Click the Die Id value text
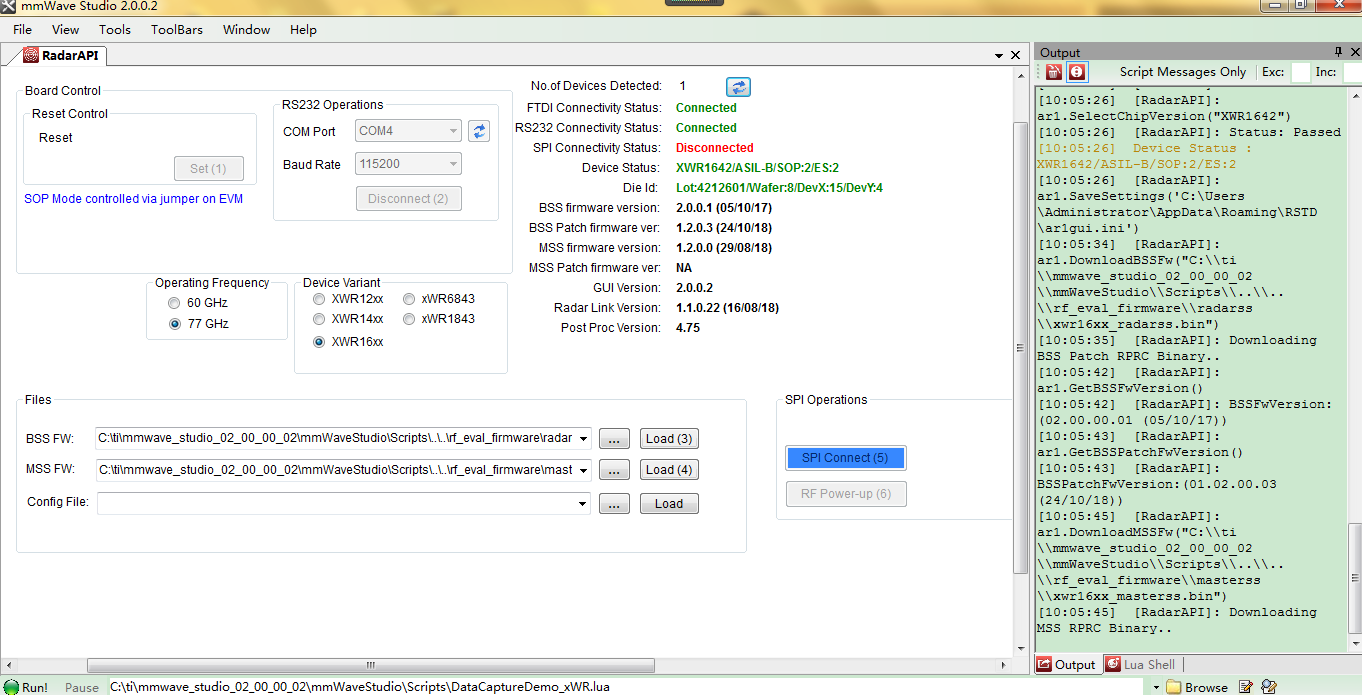Viewport: 1362px width, 695px height. (779, 188)
